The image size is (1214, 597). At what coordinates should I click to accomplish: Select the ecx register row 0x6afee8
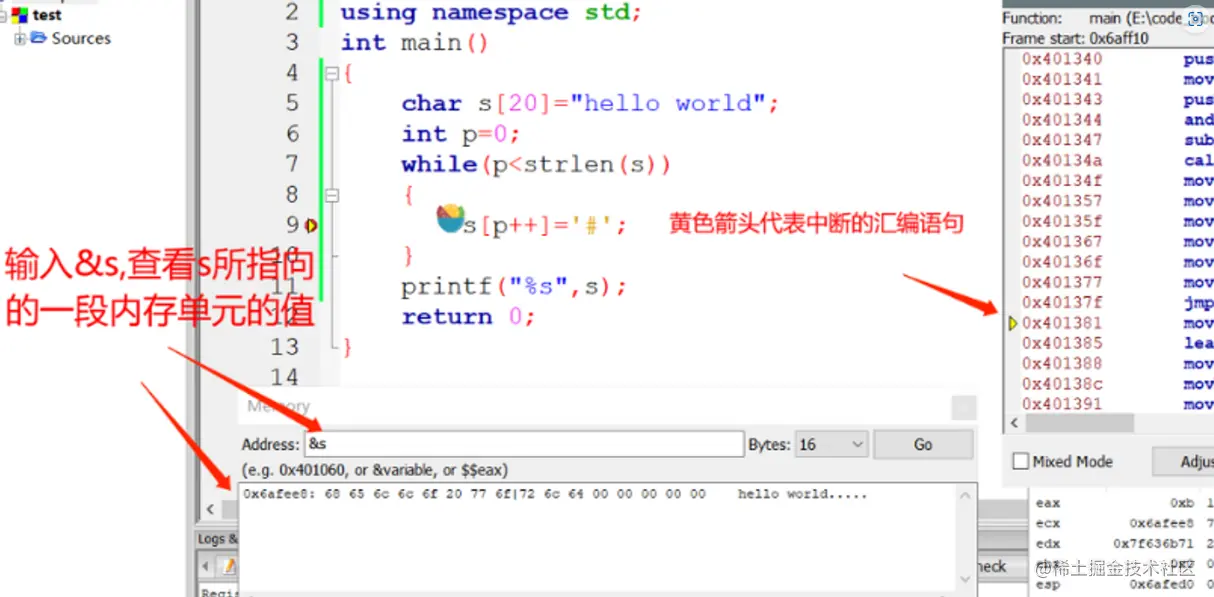point(1124,523)
